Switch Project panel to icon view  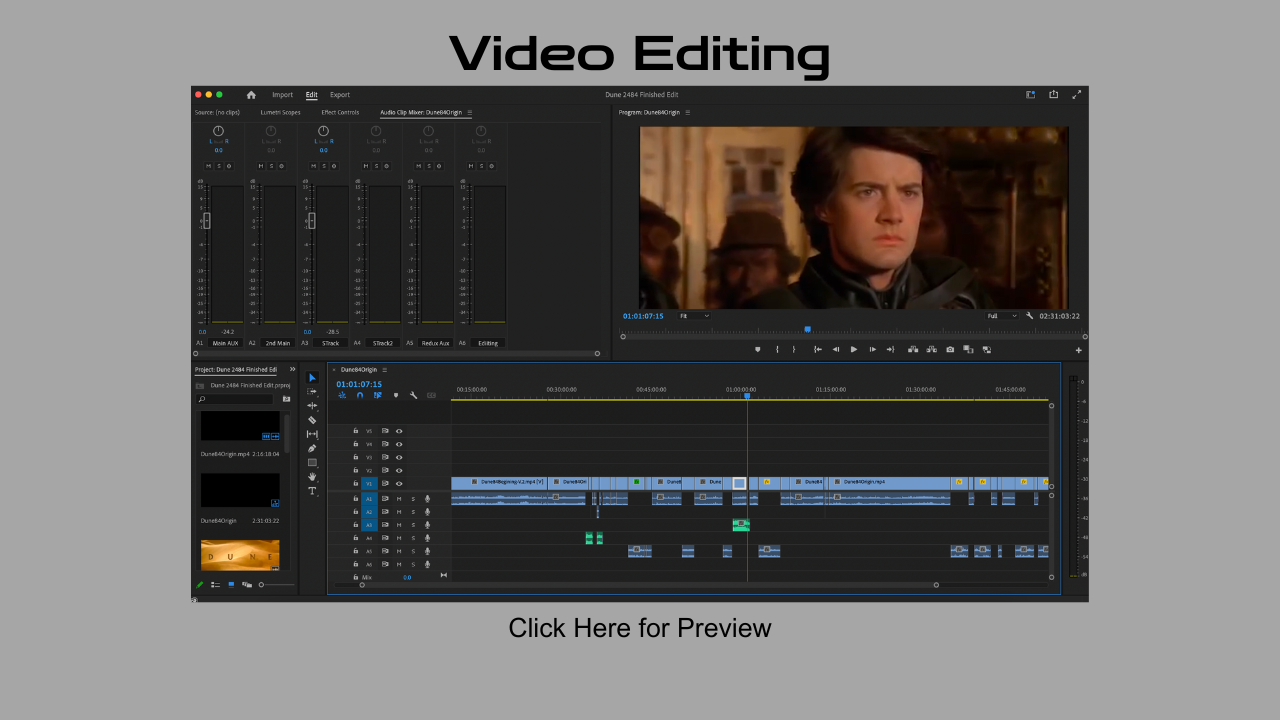pyautogui.click(x=231, y=584)
